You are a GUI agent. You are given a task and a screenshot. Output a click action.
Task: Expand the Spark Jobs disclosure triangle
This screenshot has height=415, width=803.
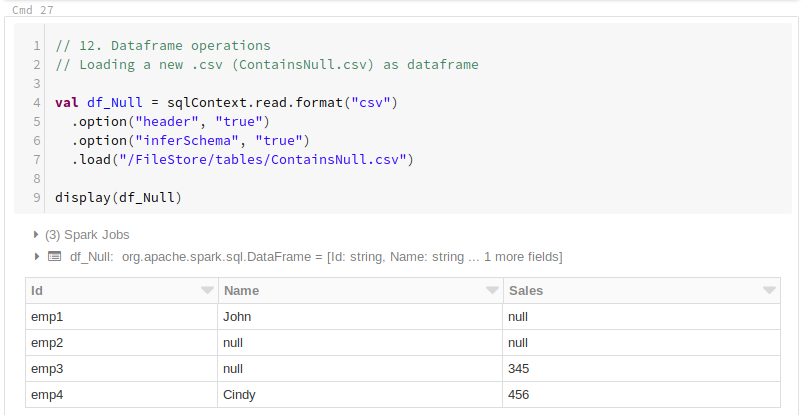pyautogui.click(x=36, y=235)
